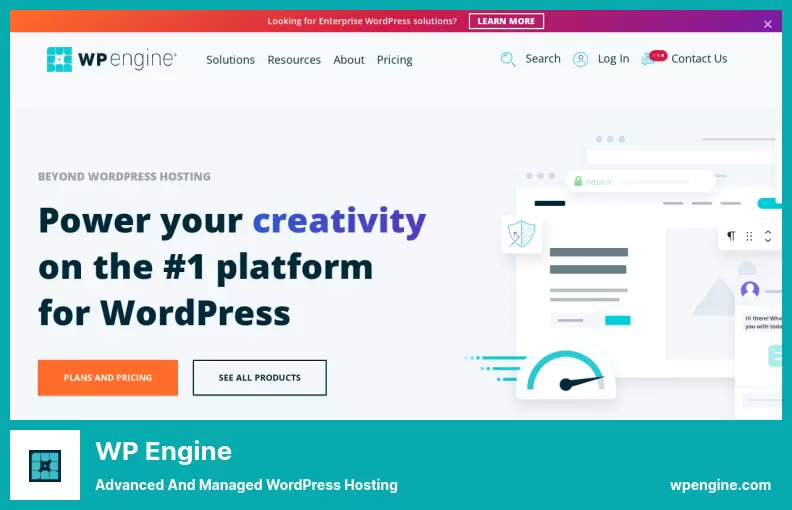Click the word 'creativity' in headline

tap(339, 221)
